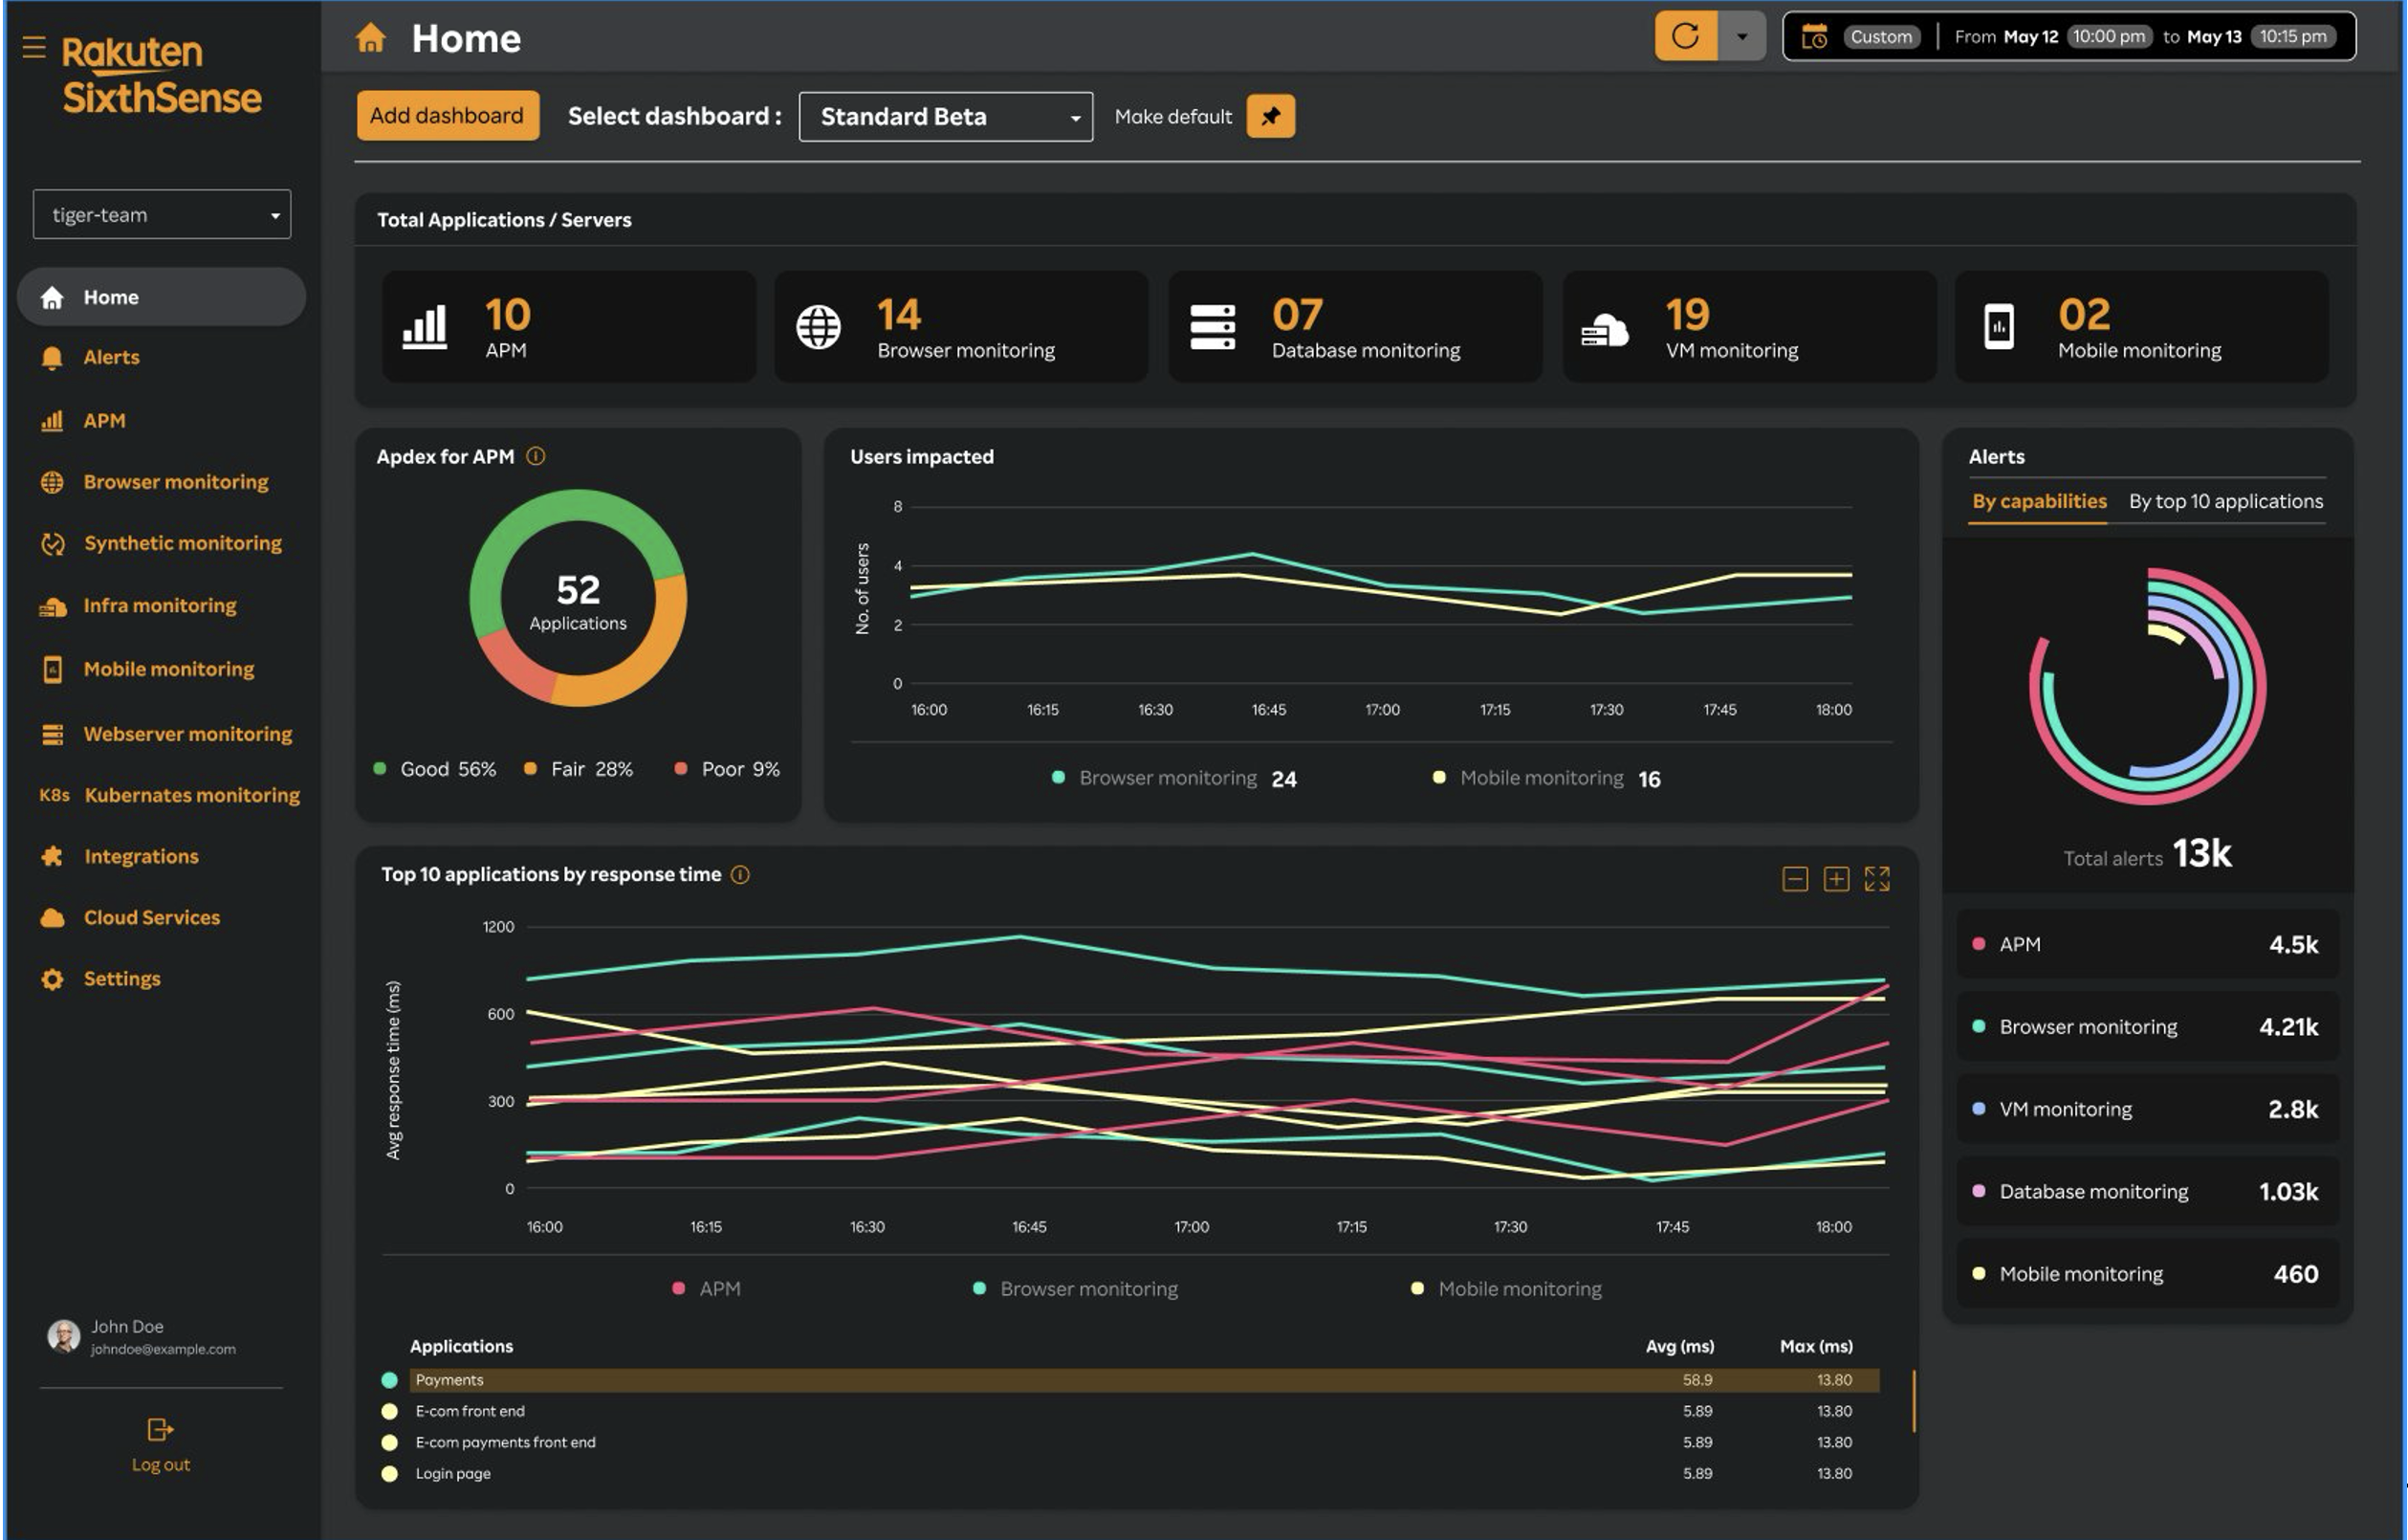
Task: Click the Settings gear icon
Action: coord(53,979)
